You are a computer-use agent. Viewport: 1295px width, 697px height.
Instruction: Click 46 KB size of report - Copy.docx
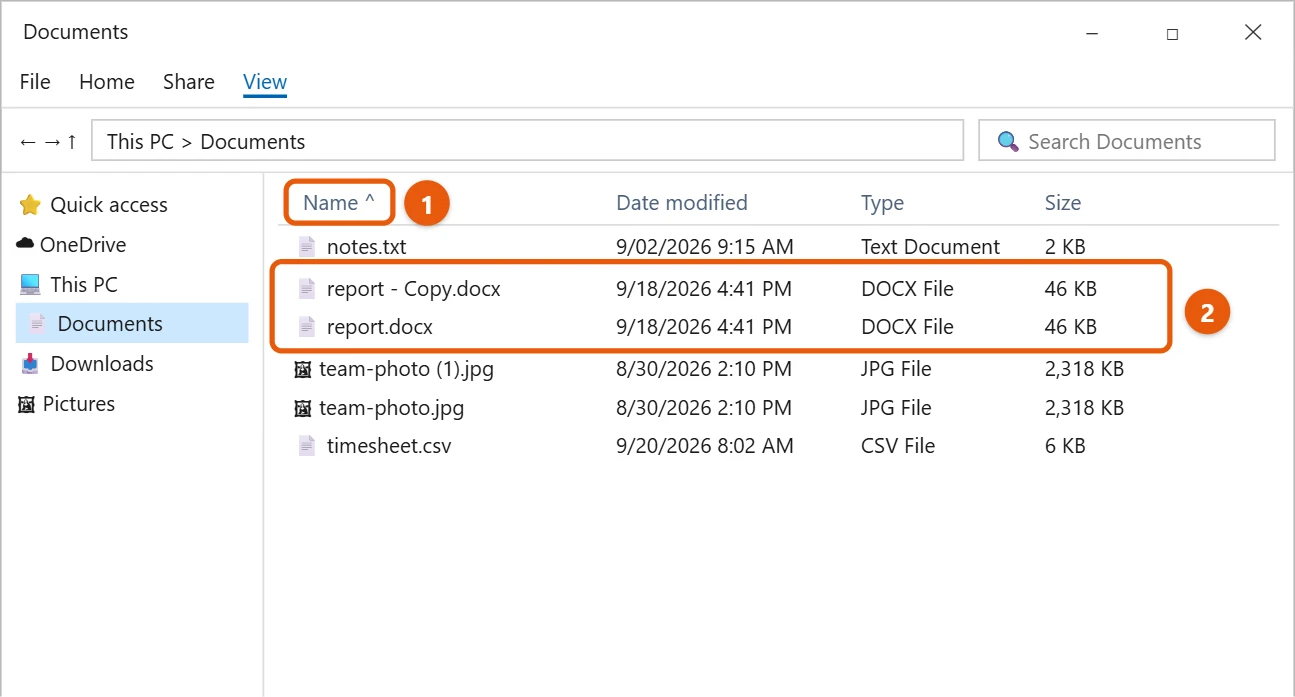(x=1071, y=289)
